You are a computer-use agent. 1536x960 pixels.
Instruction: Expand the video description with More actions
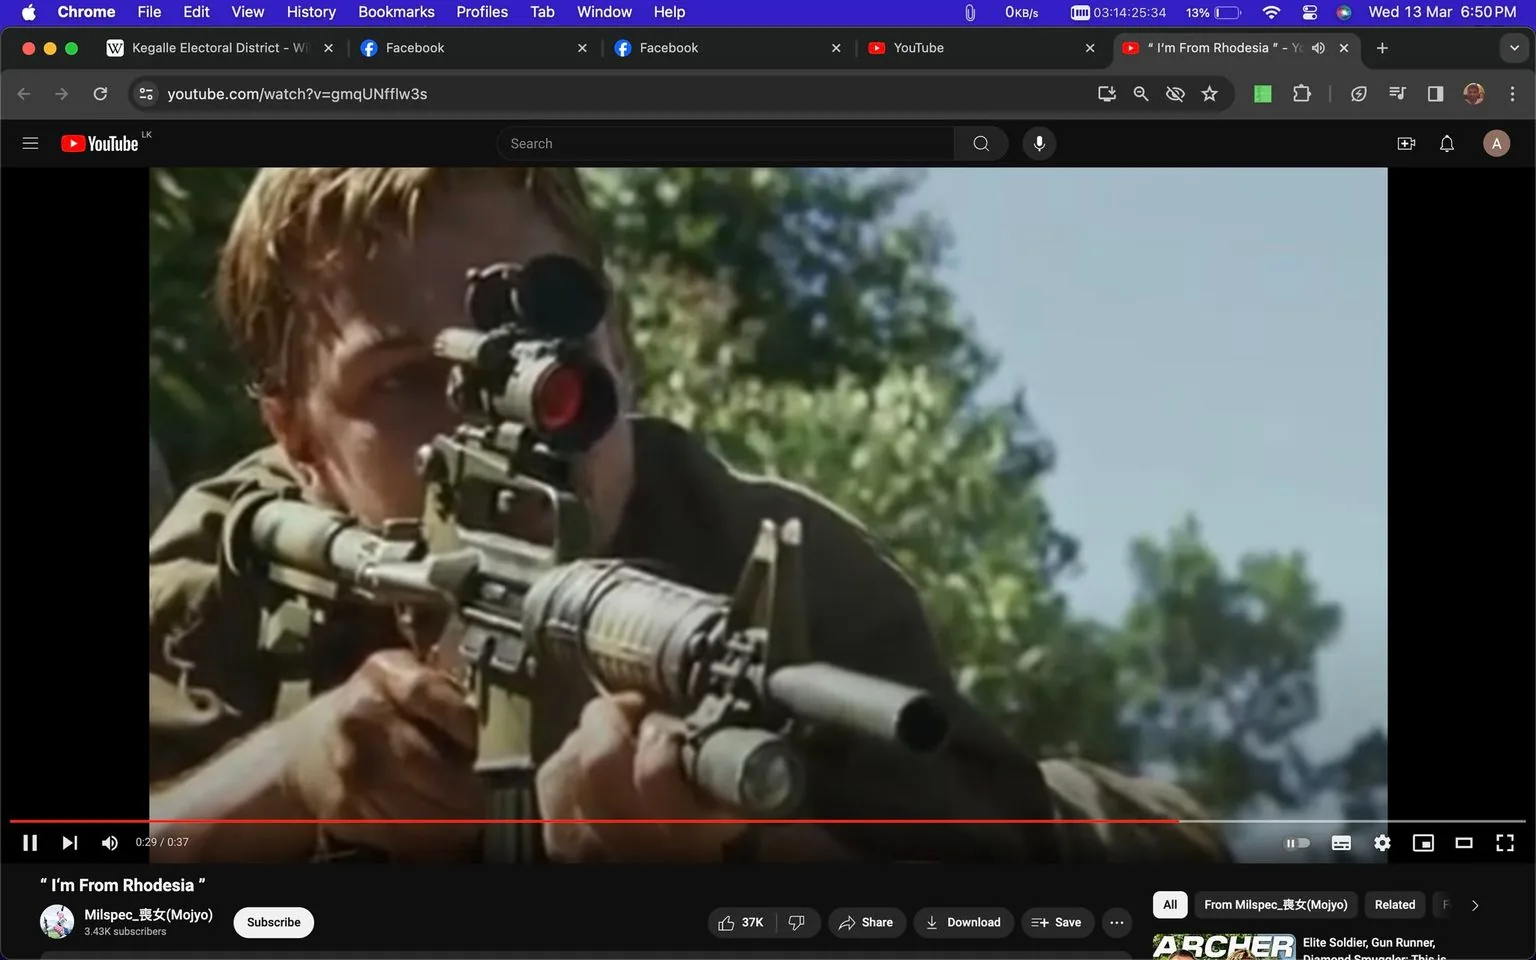click(x=1116, y=922)
